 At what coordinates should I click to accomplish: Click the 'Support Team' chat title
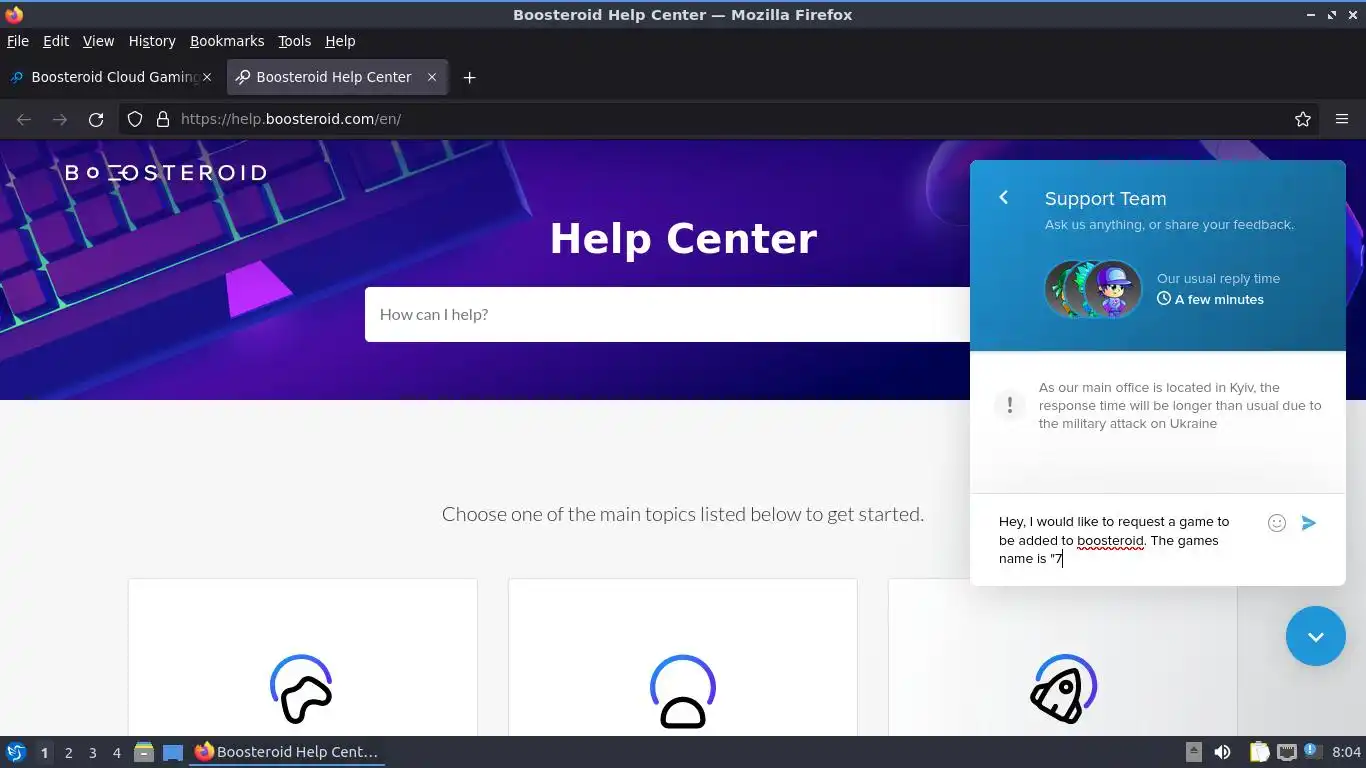[1105, 198]
